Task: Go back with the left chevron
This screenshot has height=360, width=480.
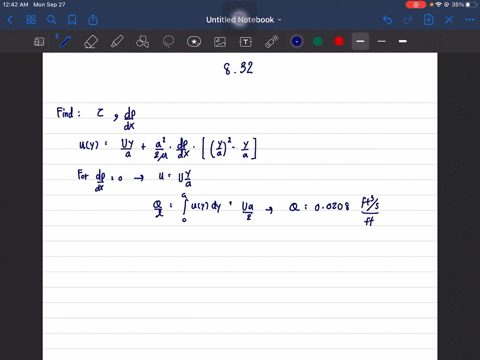Action: [10, 20]
